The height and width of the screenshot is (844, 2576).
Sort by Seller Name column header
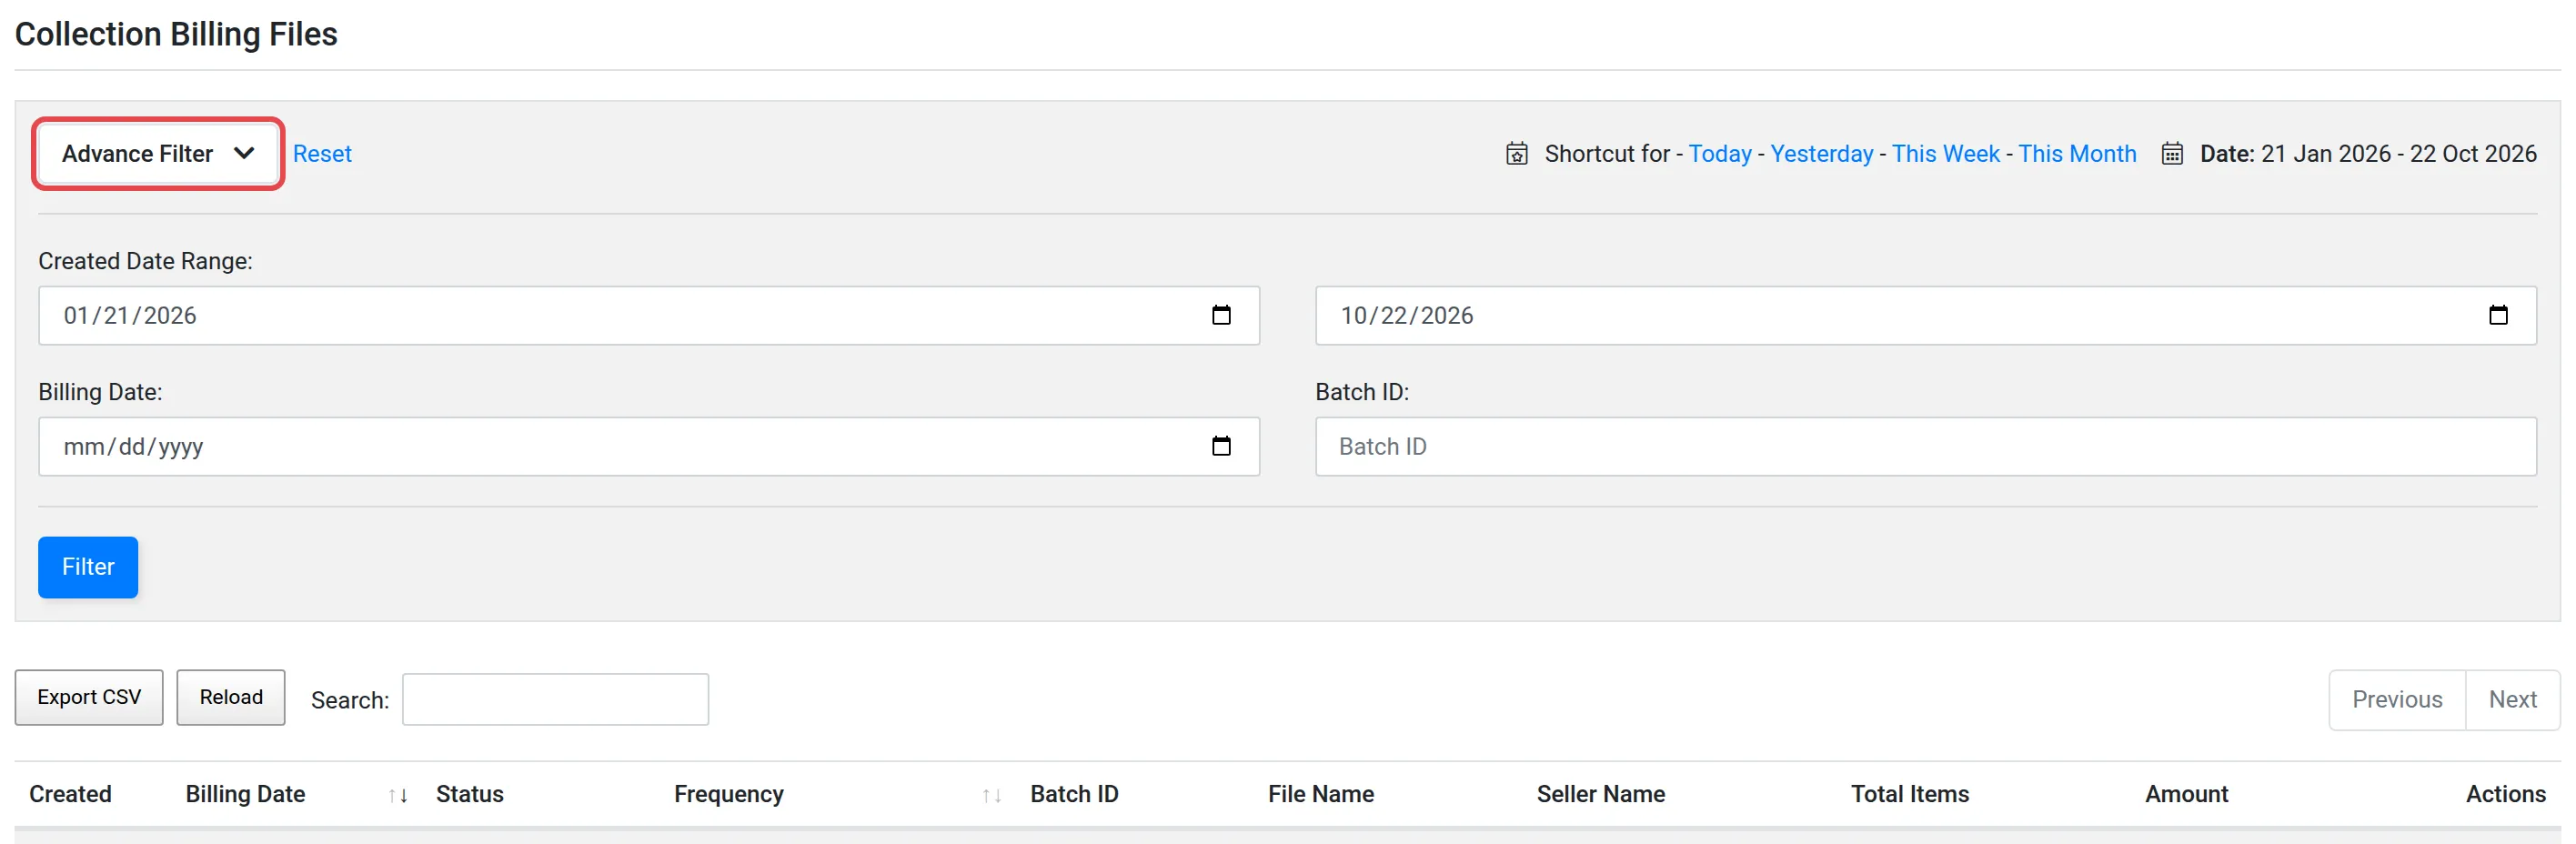(x=1600, y=794)
